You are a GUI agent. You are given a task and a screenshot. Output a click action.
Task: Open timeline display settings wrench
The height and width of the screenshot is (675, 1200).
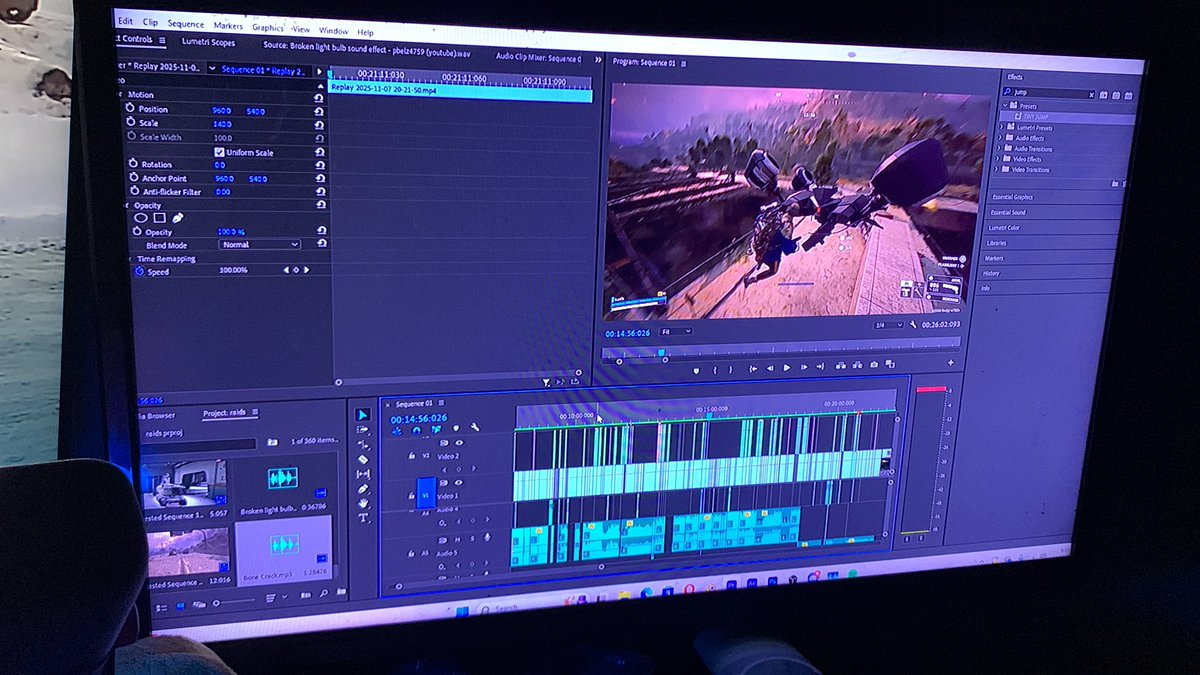[x=473, y=427]
